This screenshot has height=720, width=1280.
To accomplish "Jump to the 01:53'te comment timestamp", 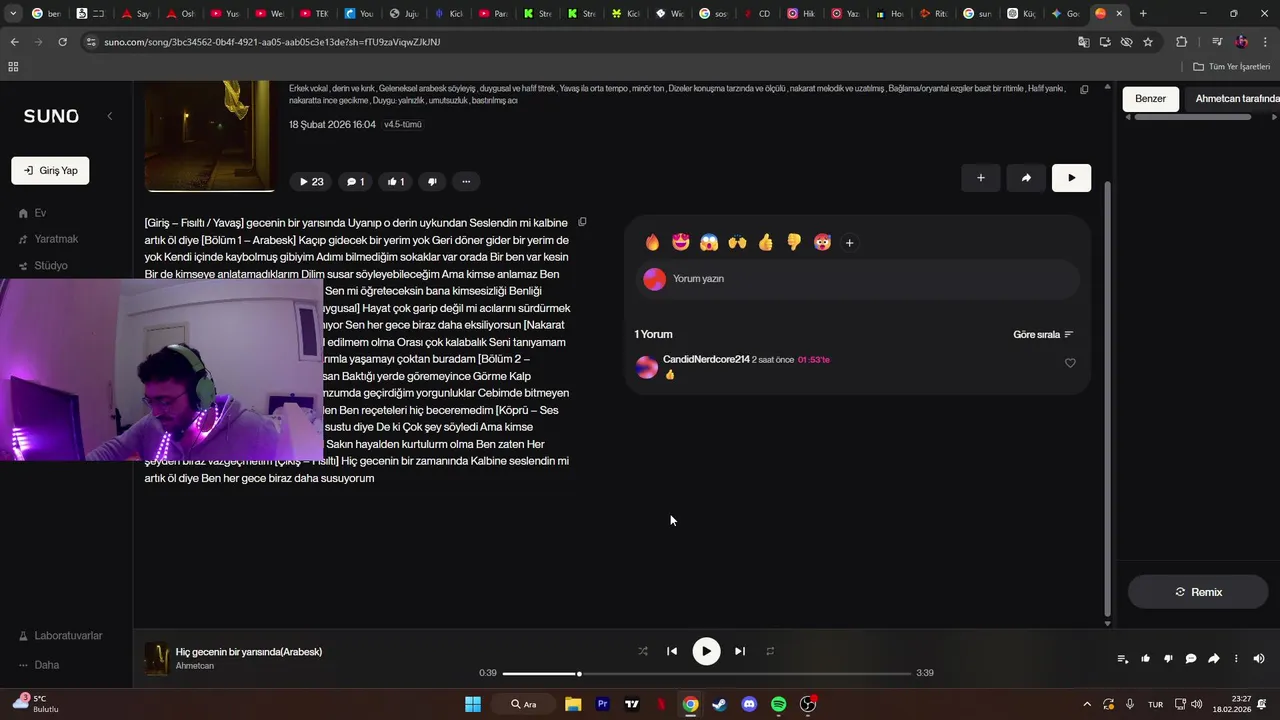I will [814, 360].
